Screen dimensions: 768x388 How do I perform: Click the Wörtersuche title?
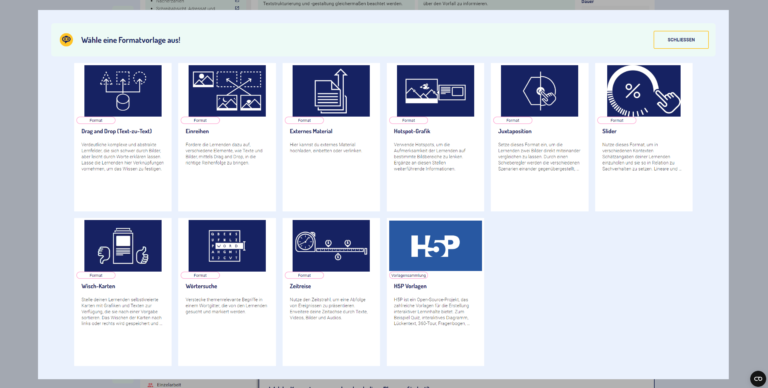point(201,286)
